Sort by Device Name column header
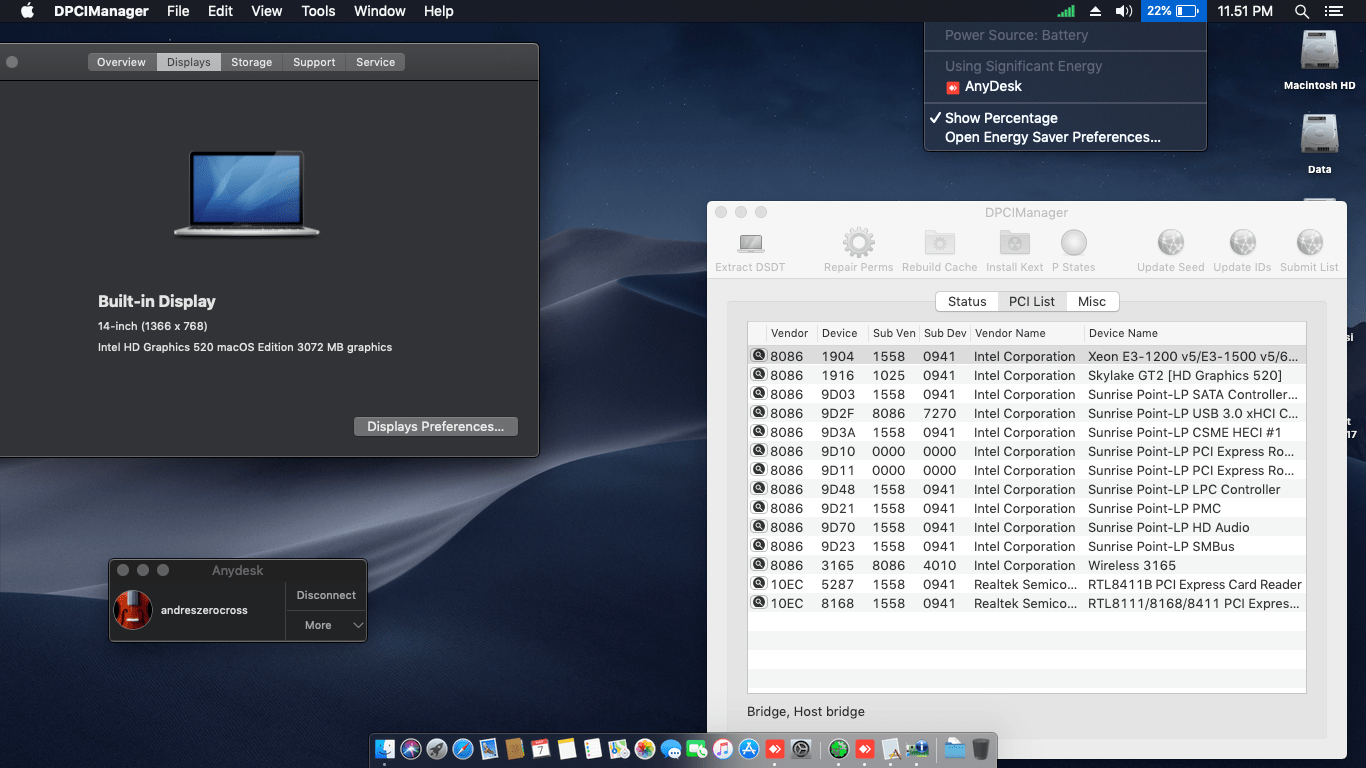1366x768 pixels. click(x=1194, y=333)
